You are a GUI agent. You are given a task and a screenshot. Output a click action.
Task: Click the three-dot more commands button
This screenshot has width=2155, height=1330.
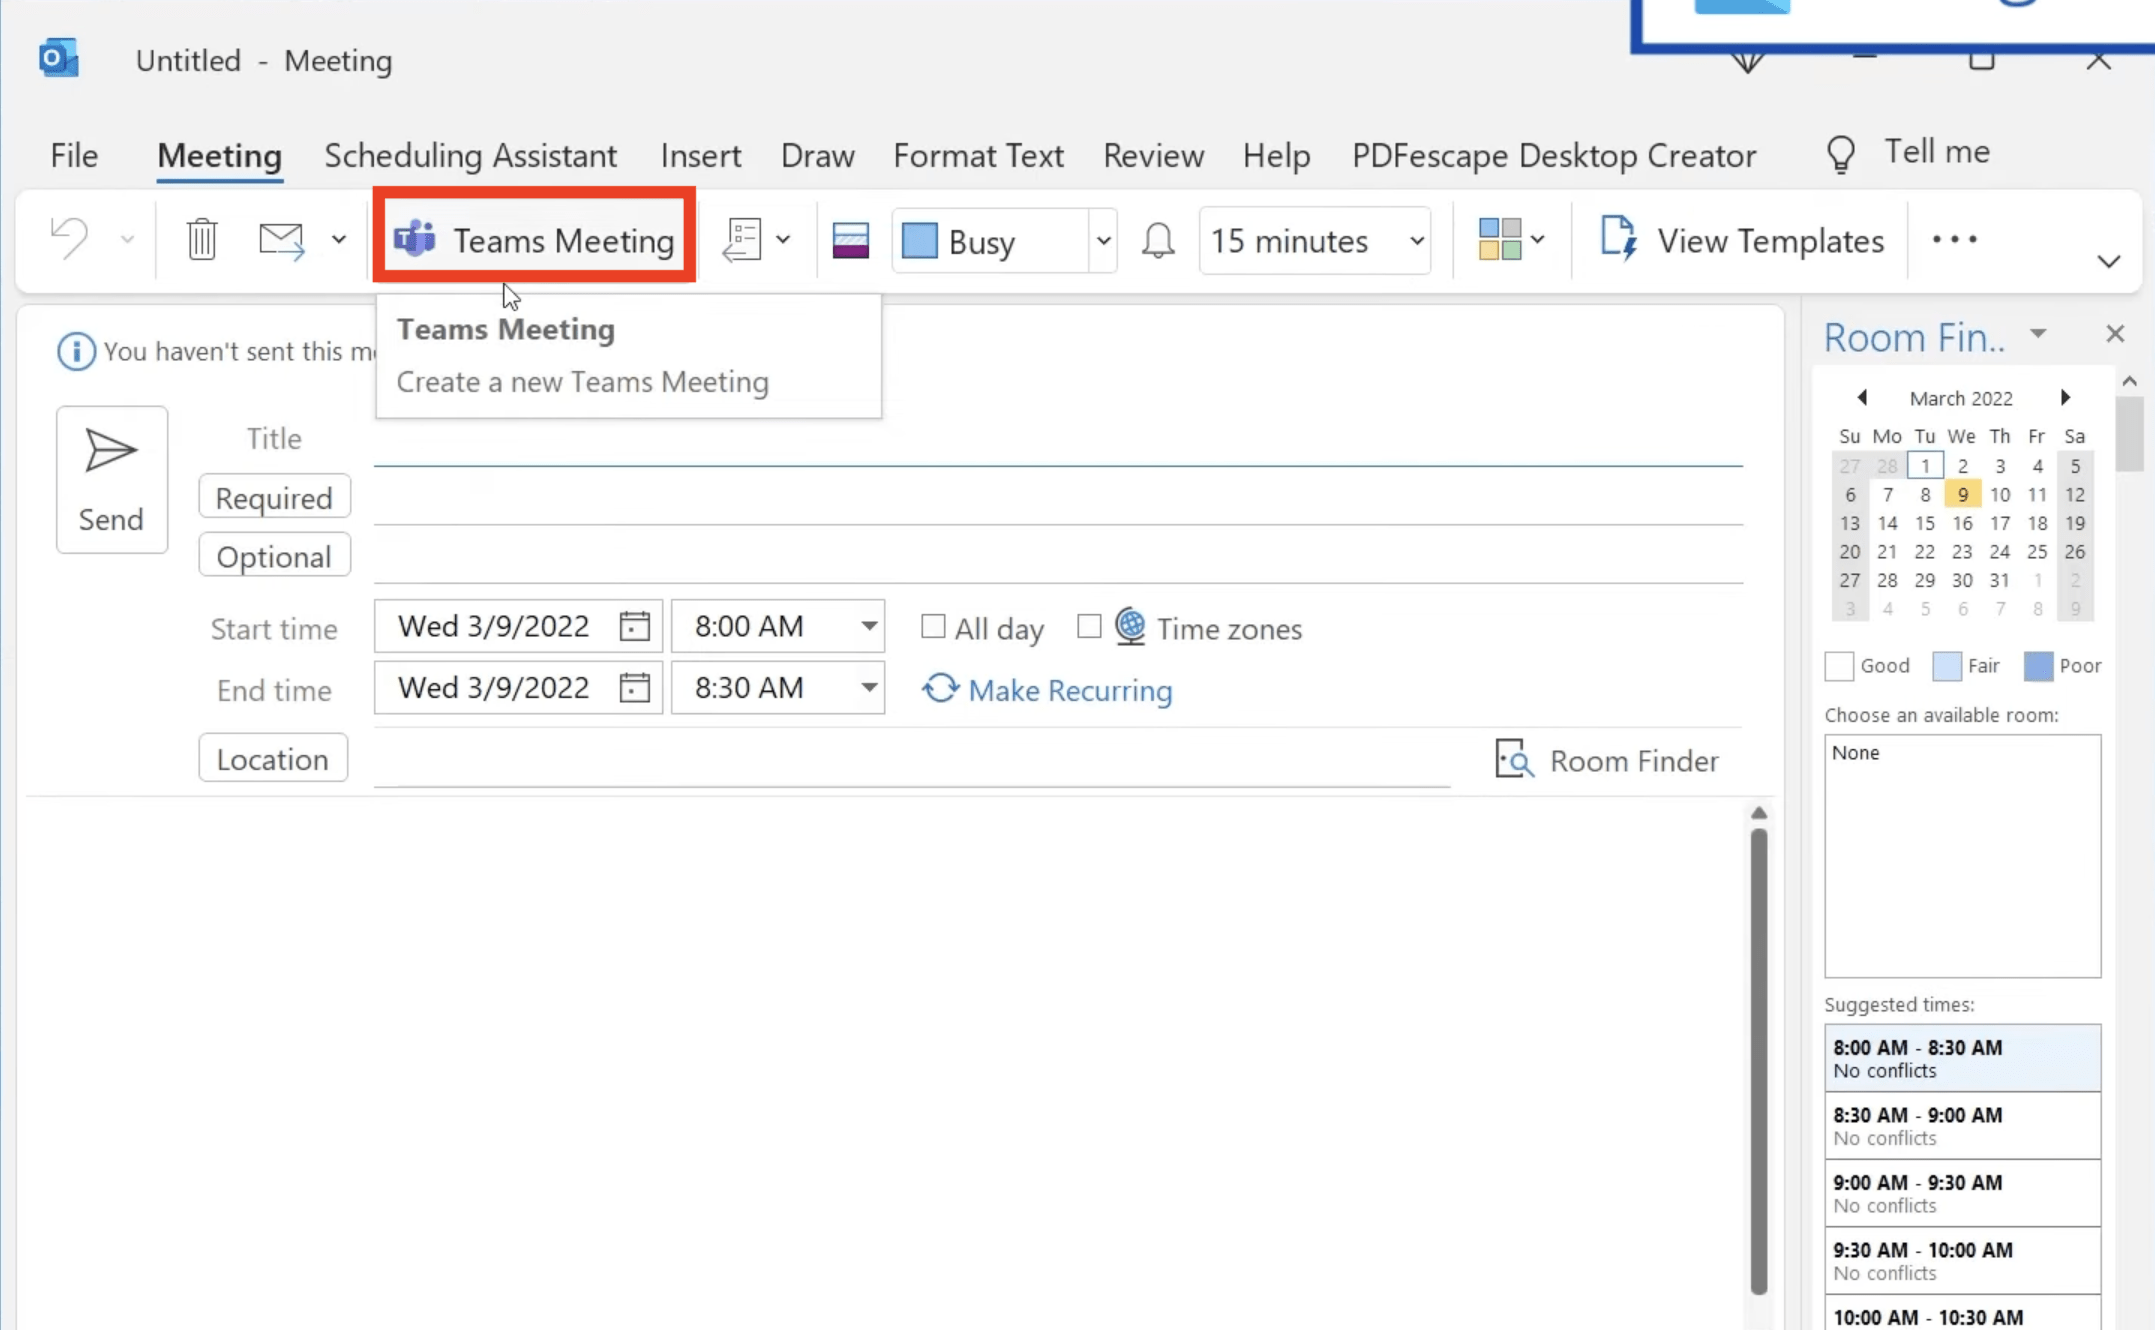click(1954, 240)
